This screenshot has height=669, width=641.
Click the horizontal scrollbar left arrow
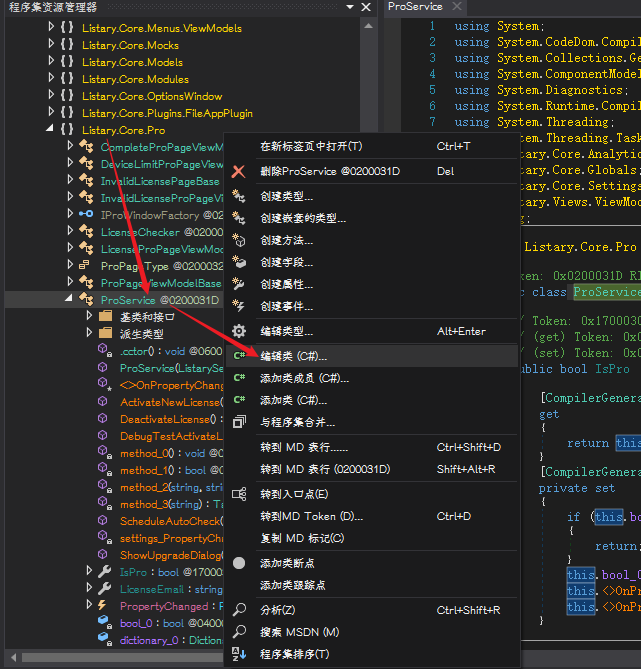pyautogui.click(x=13, y=657)
